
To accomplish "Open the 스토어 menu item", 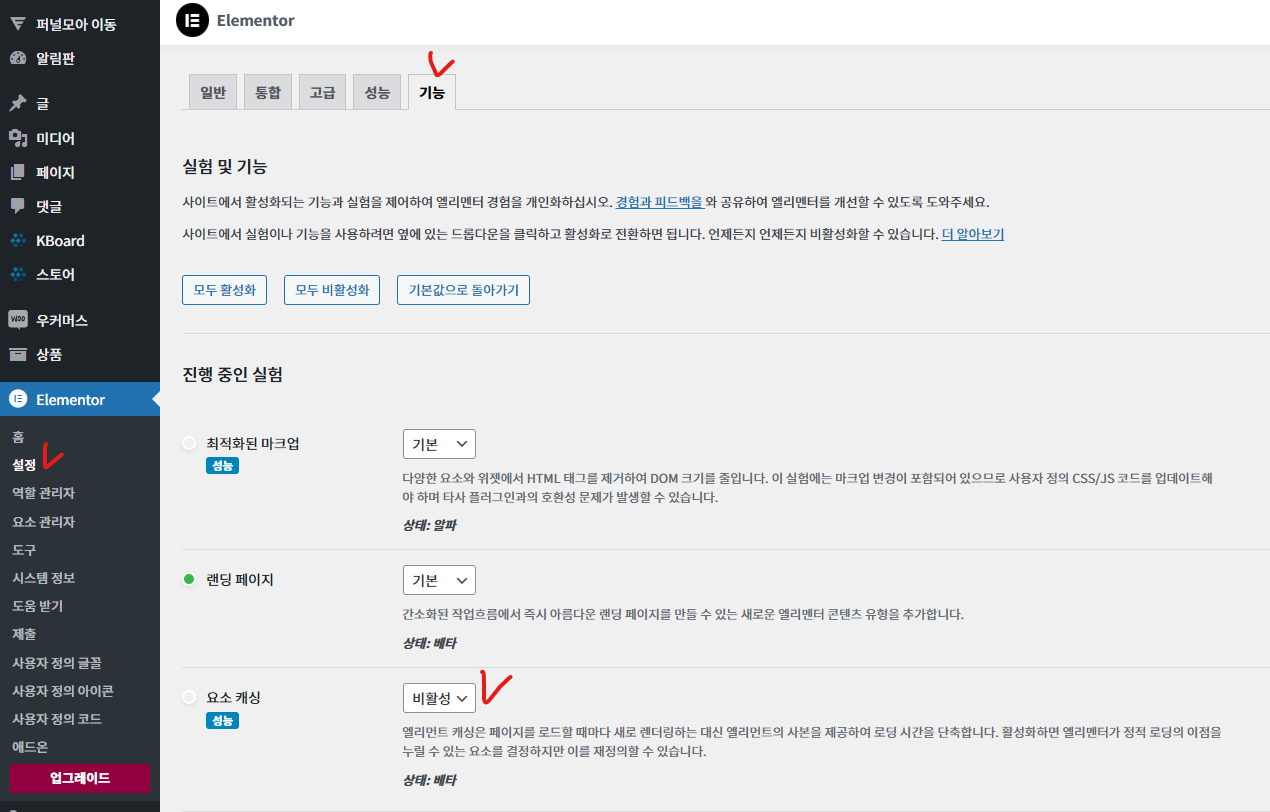I will click(x=80, y=274).
